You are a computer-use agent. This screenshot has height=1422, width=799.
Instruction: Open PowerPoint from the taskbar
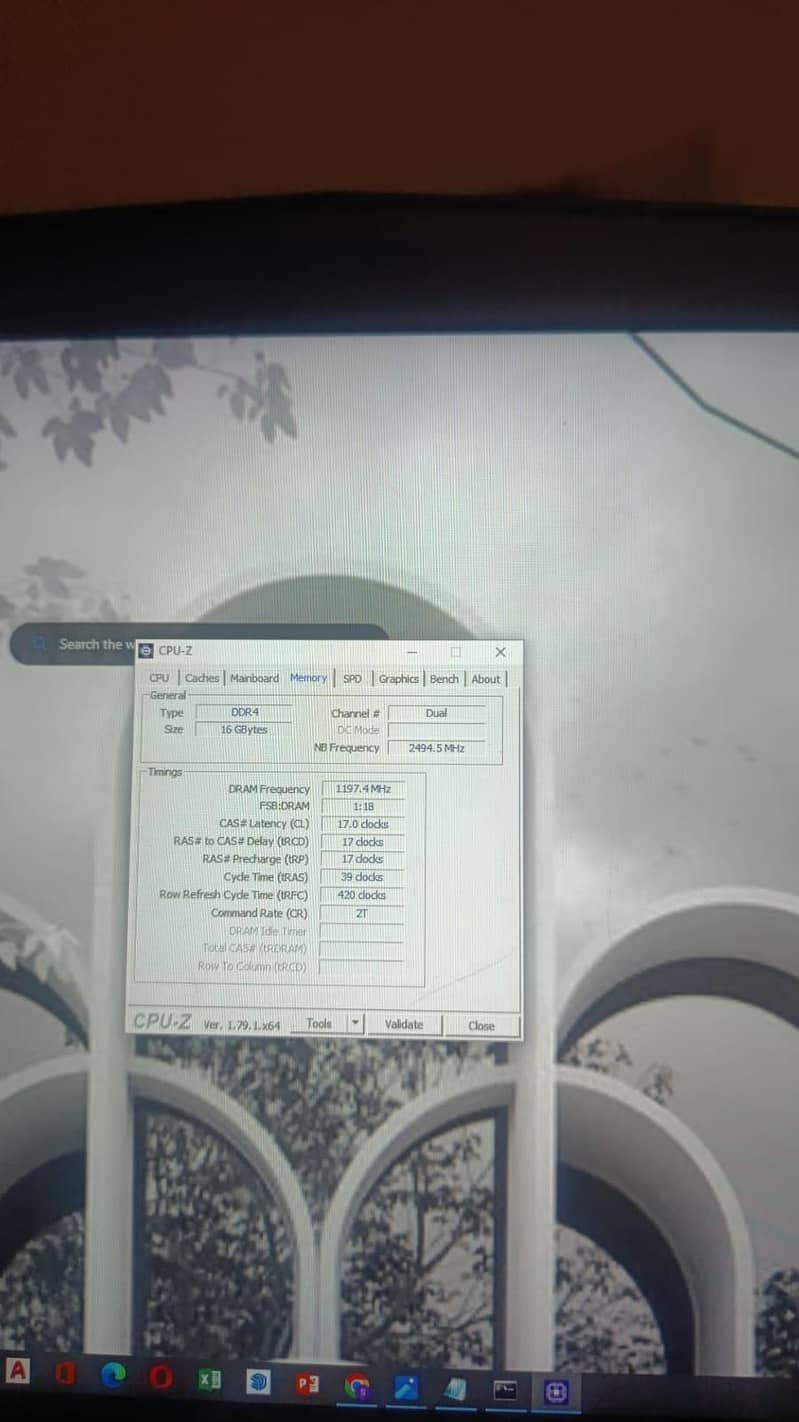click(308, 1385)
